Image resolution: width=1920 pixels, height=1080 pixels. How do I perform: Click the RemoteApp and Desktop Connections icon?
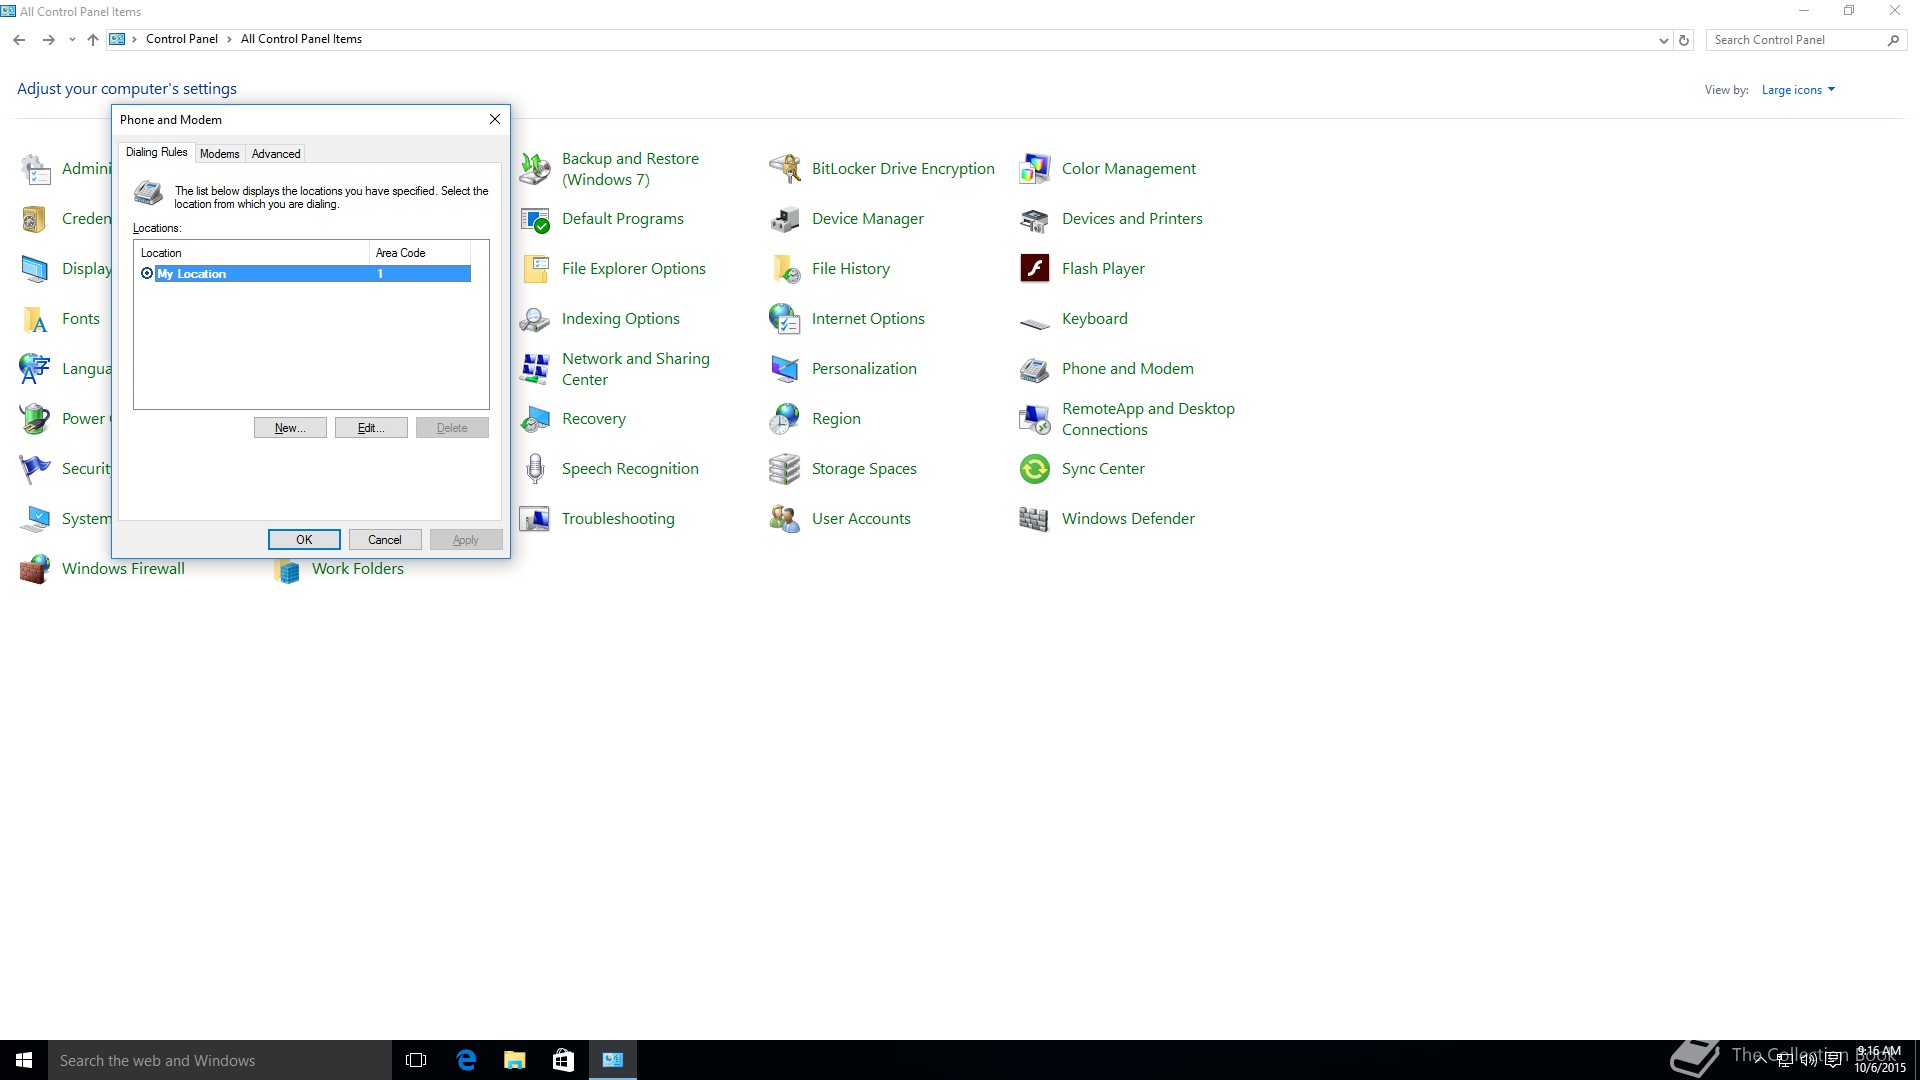1035,419
